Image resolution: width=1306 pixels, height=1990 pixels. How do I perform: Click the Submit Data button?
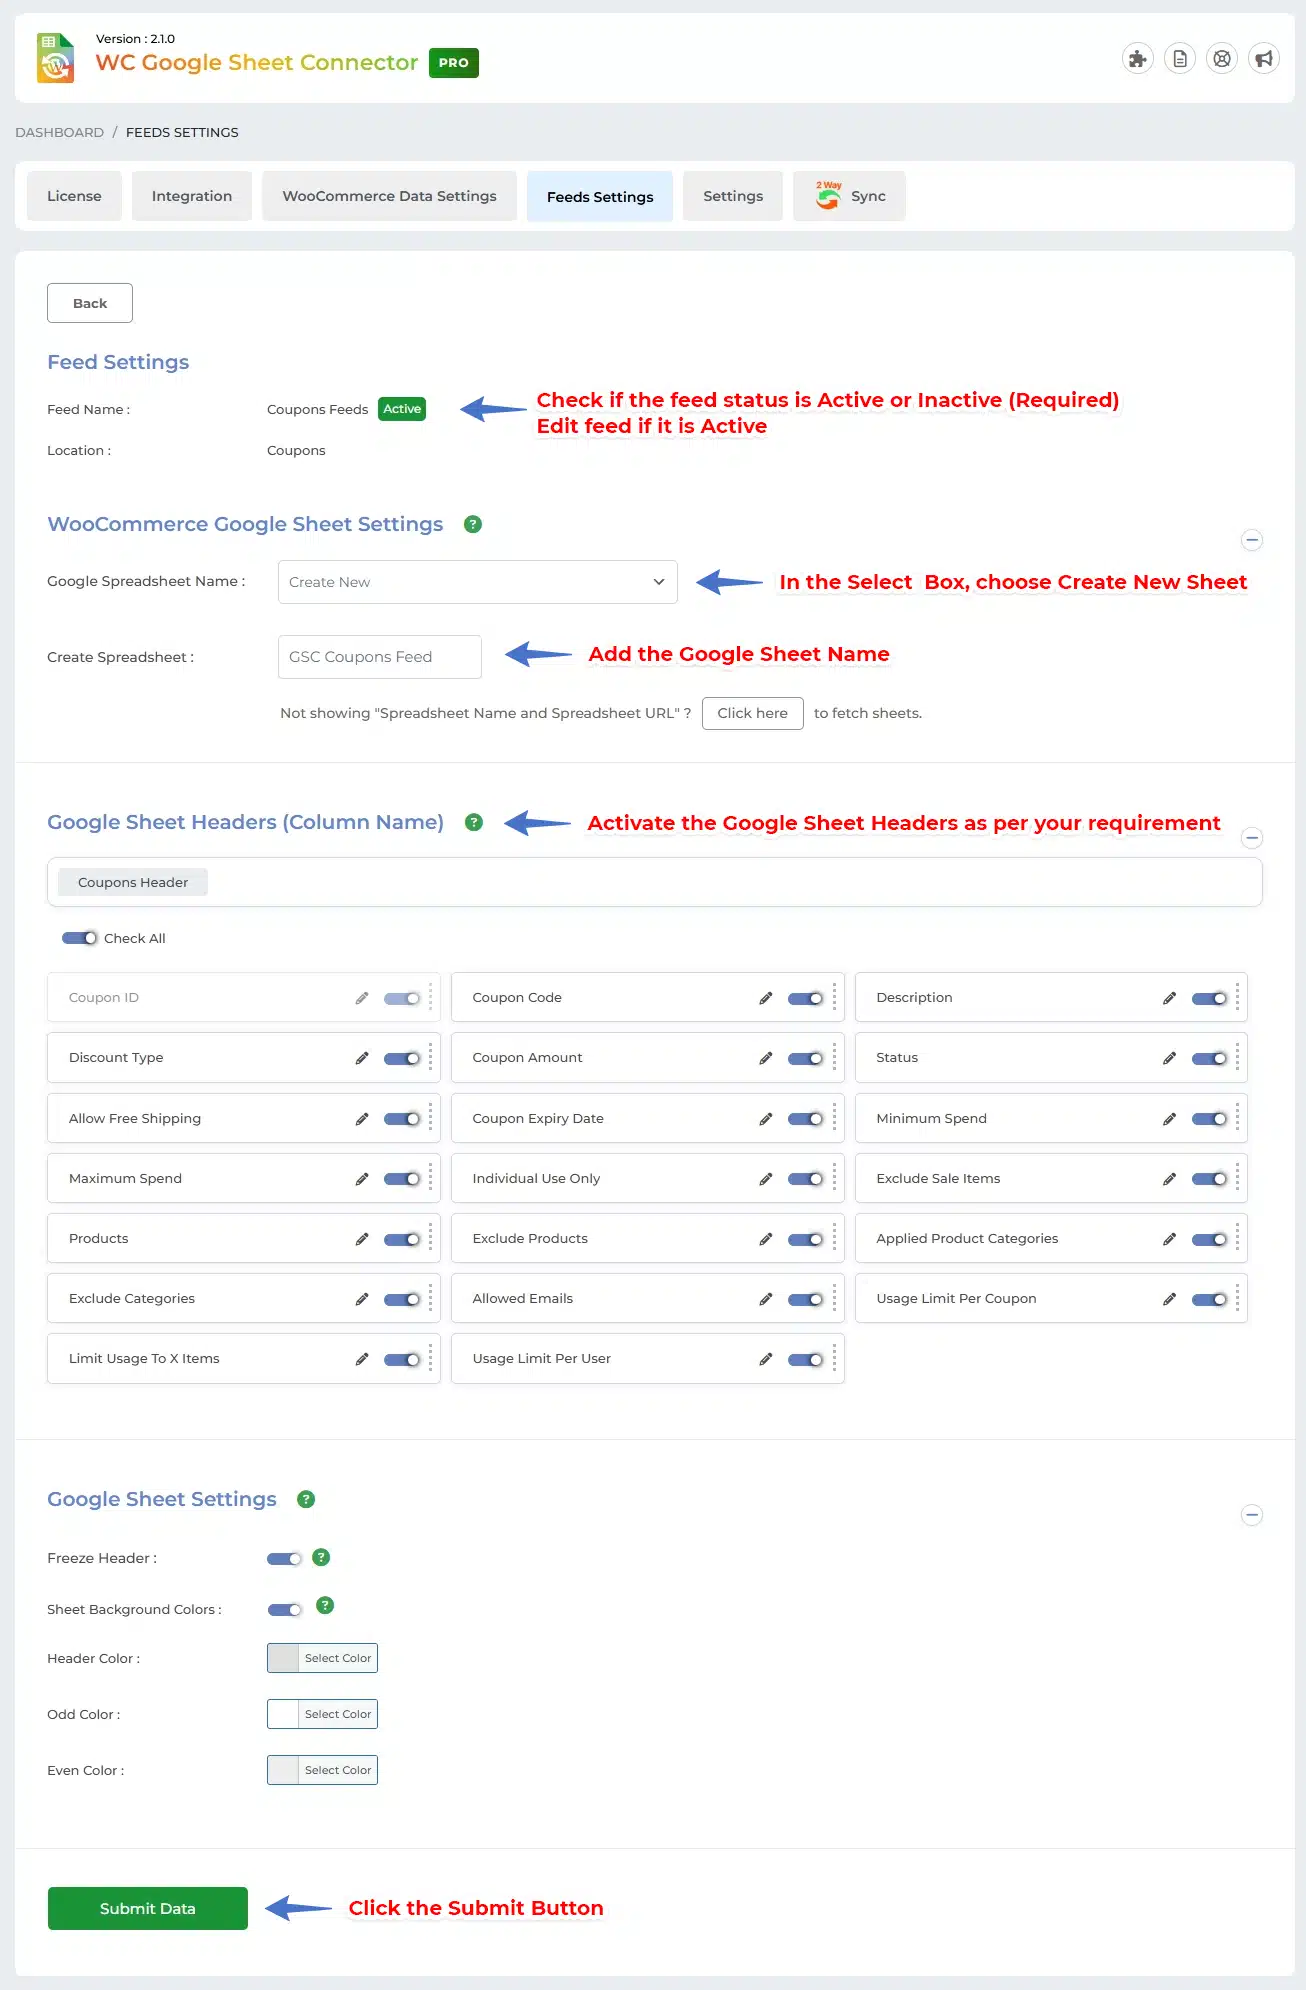pyautogui.click(x=148, y=1908)
